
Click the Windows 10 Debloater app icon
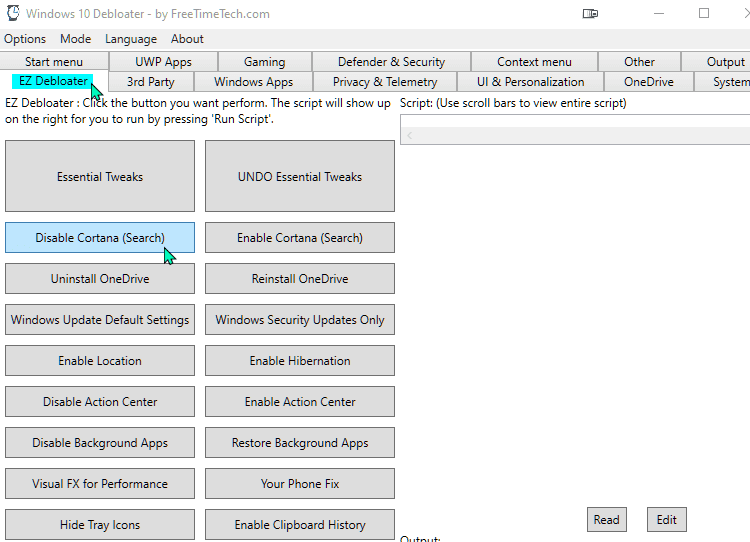pyautogui.click(x=13, y=13)
